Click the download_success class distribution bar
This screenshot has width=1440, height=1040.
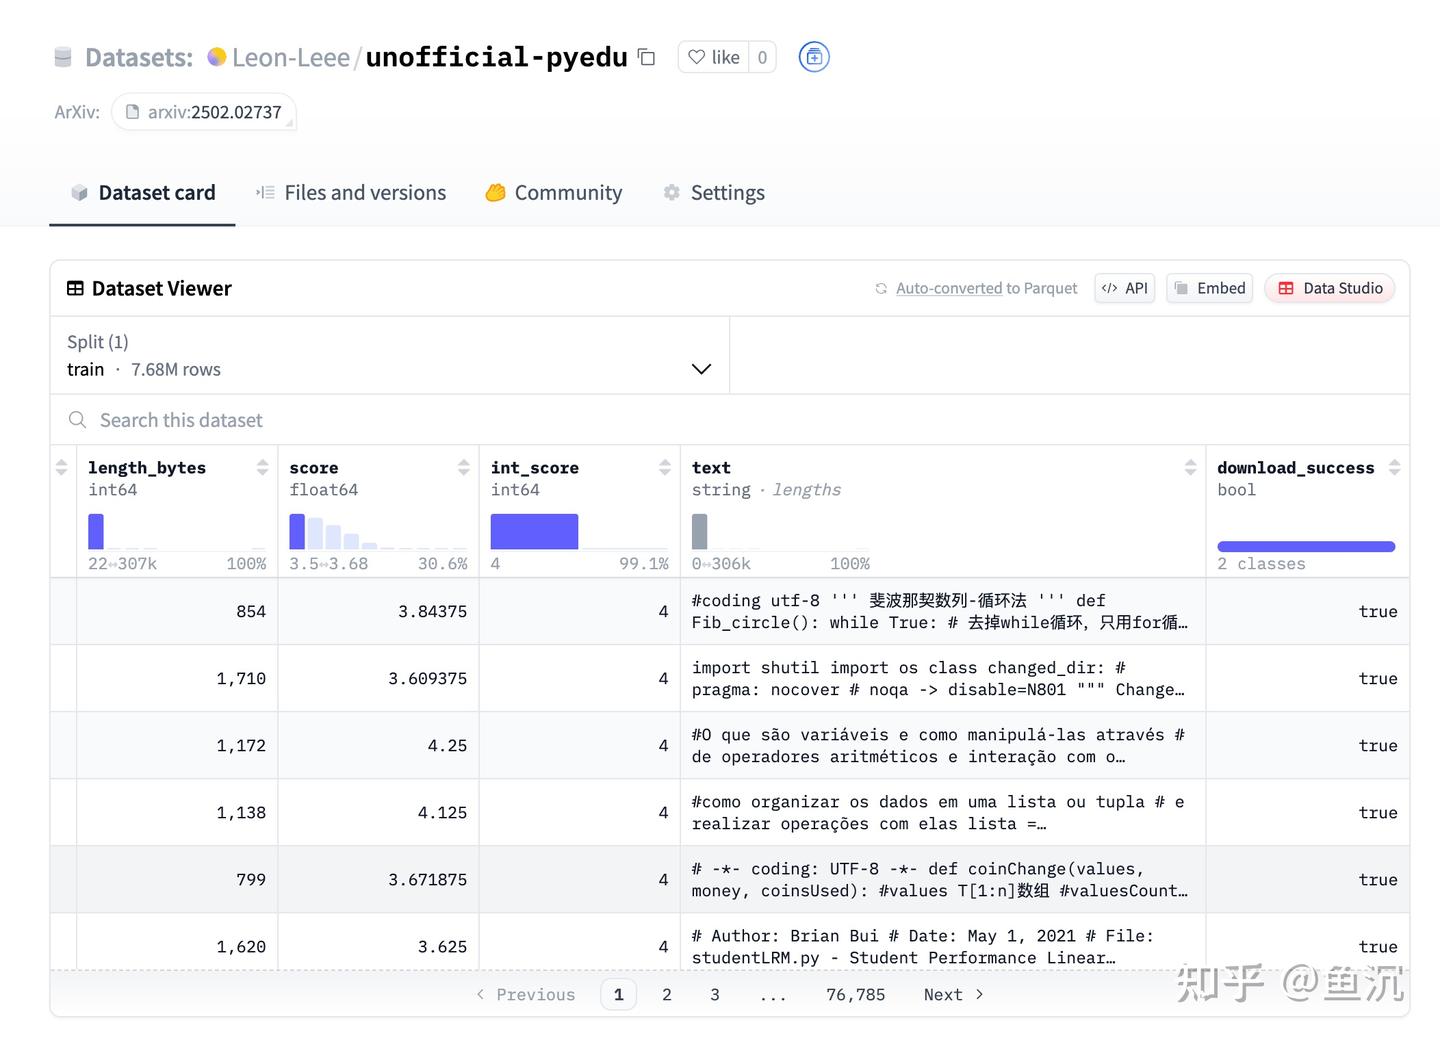pyautogui.click(x=1305, y=546)
